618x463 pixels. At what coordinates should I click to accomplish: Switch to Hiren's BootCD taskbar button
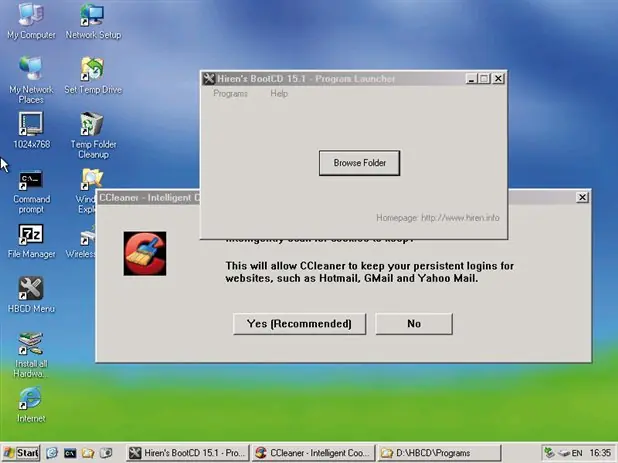pos(188,453)
